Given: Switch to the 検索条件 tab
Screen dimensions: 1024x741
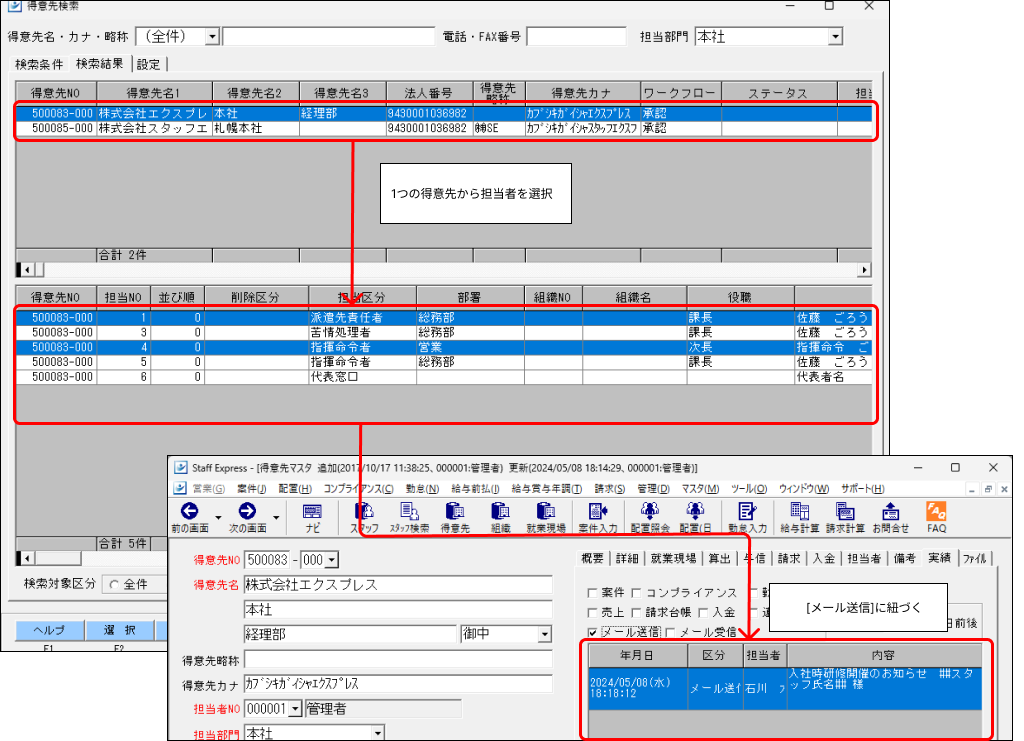Looking at the screenshot, I should coord(39,64).
